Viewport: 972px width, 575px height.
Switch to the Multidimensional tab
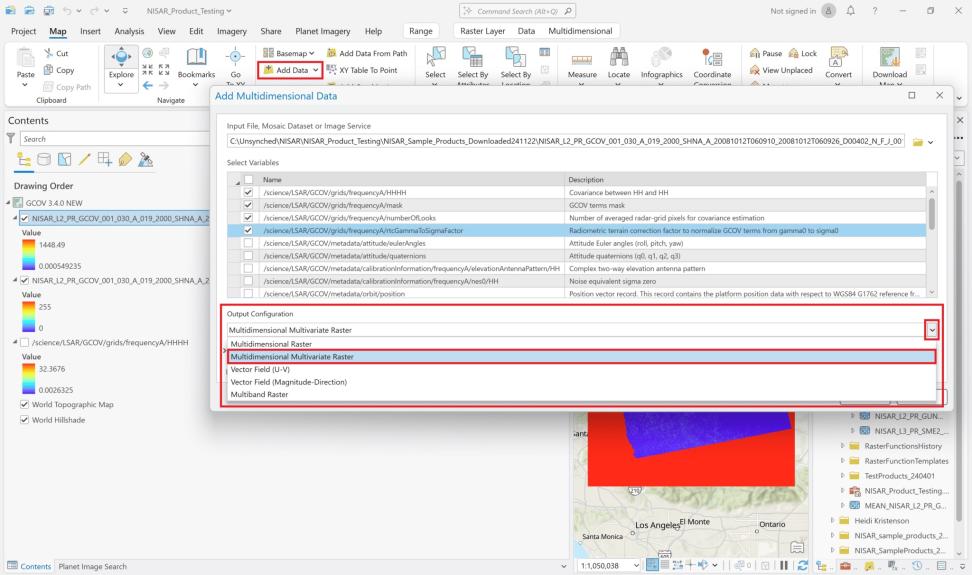point(580,31)
